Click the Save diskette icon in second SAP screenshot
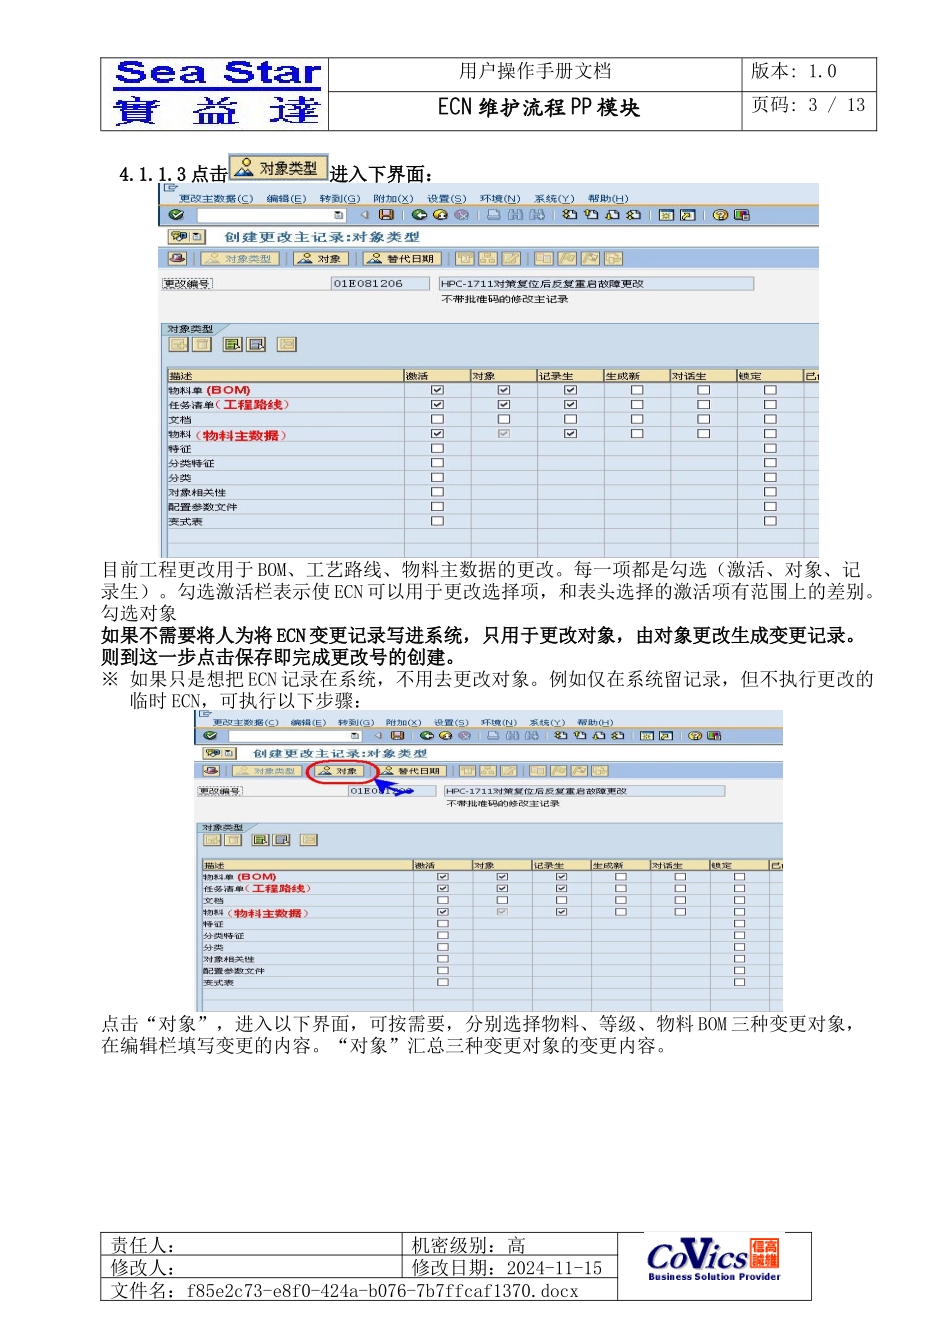This screenshot has height=1344, width=950. click(397, 736)
